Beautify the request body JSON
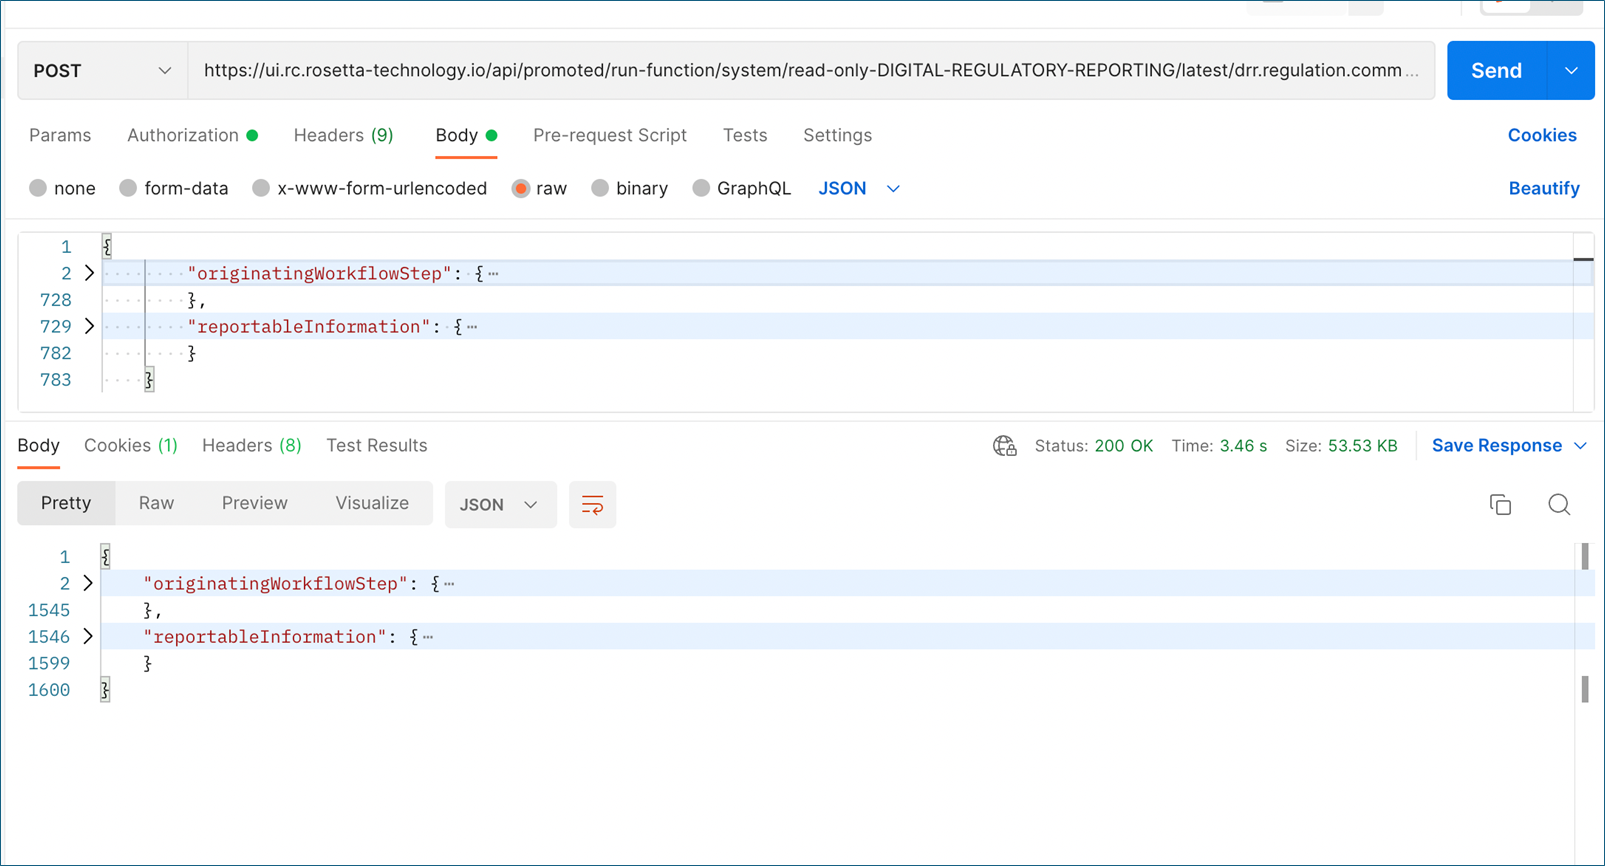This screenshot has height=866, width=1605. point(1544,188)
